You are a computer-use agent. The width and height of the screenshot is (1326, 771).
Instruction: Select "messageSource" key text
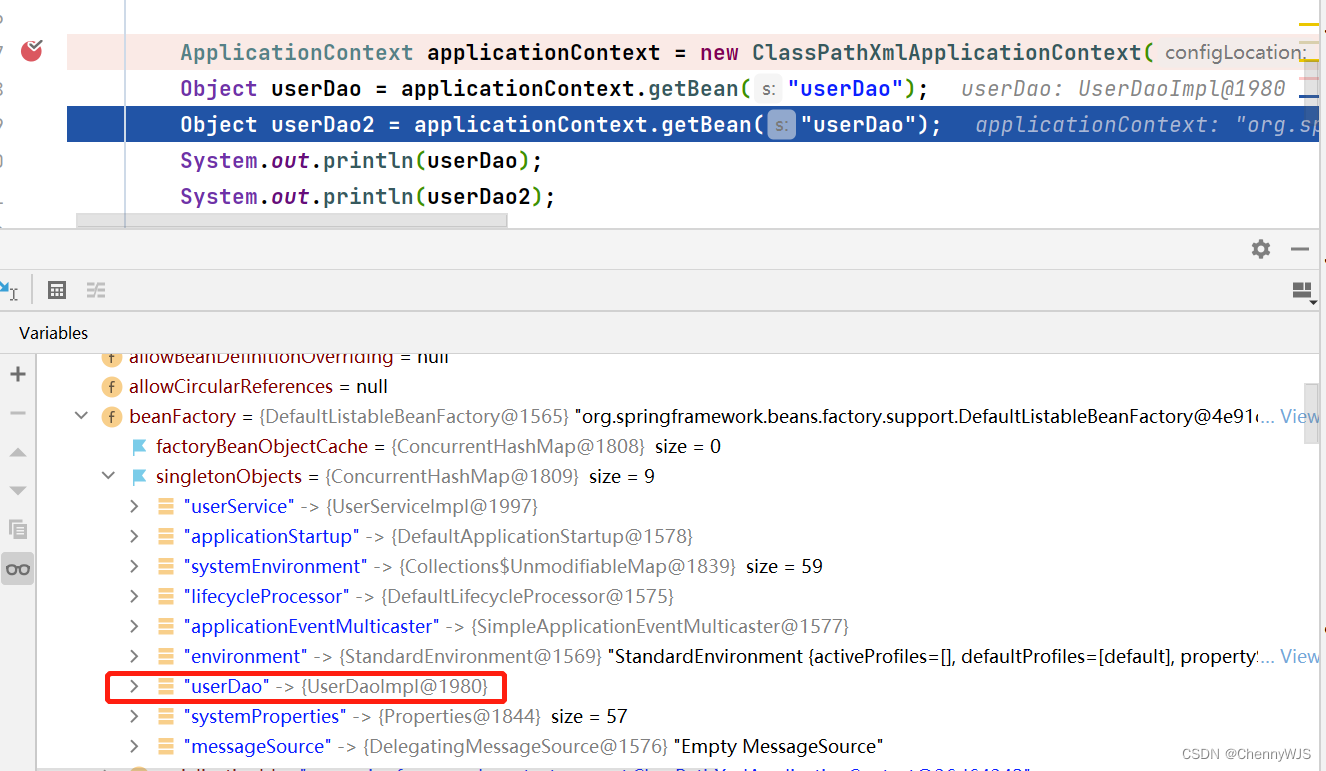pyautogui.click(x=257, y=746)
